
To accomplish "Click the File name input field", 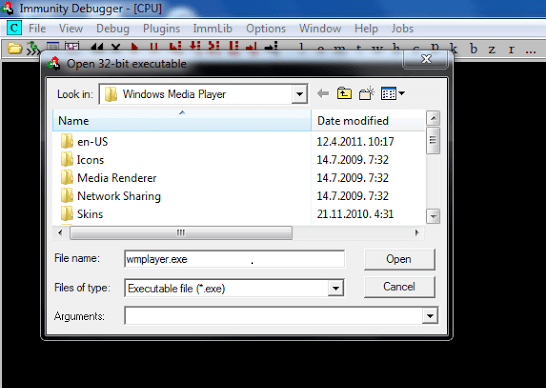I will pyautogui.click(x=234, y=259).
